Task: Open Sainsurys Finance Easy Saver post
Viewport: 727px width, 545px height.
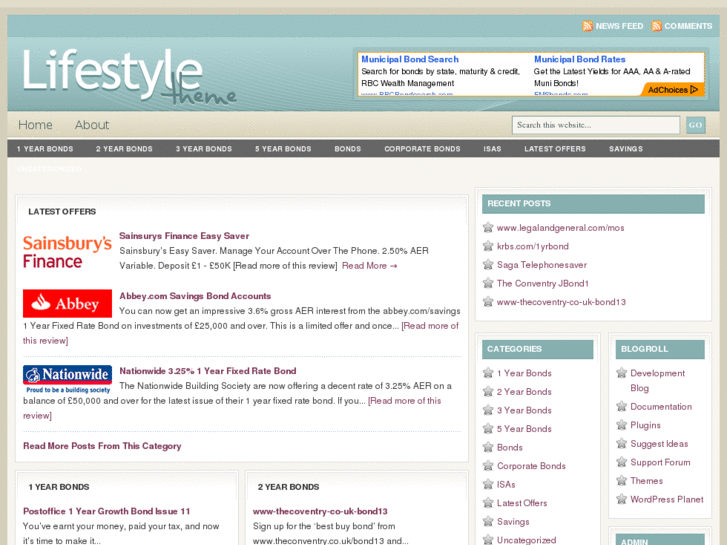Action: (184, 236)
